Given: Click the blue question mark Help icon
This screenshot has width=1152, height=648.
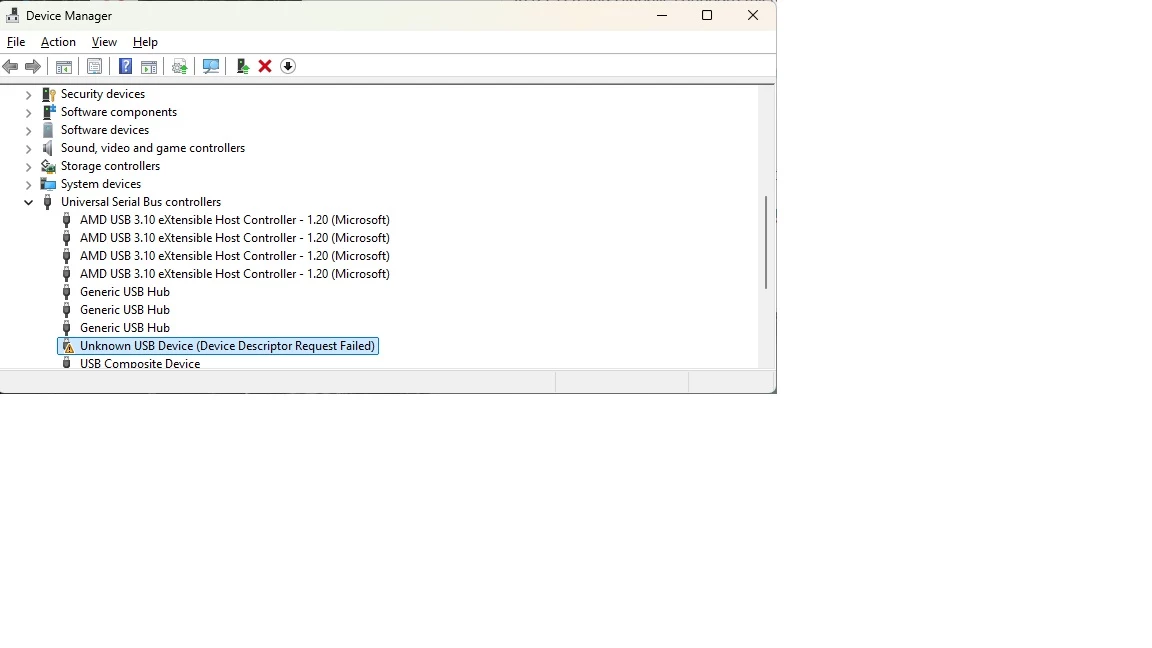Looking at the screenshot, I should click(x=126, y=67).
